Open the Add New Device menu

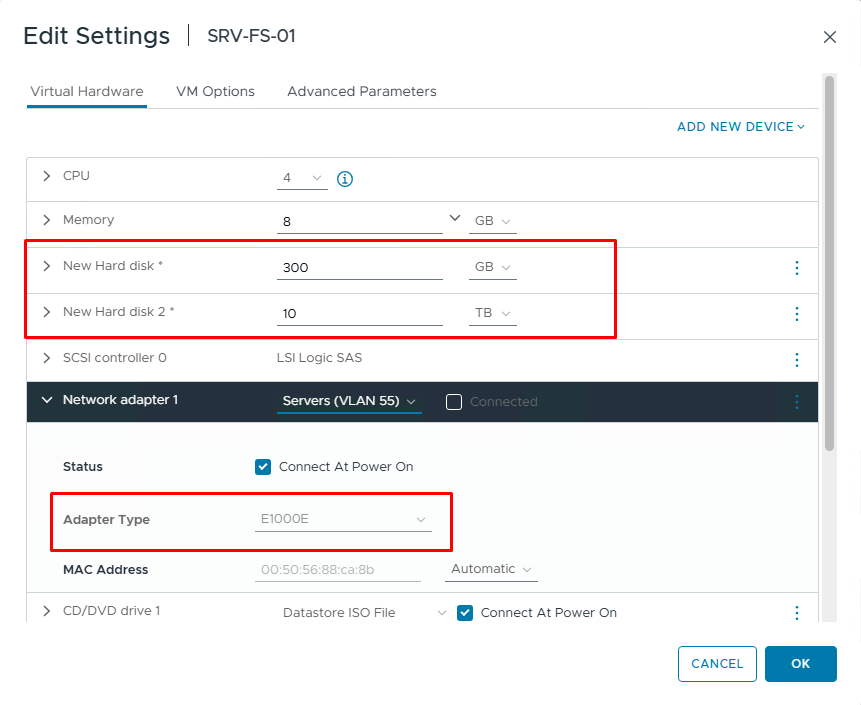(741, 127)
